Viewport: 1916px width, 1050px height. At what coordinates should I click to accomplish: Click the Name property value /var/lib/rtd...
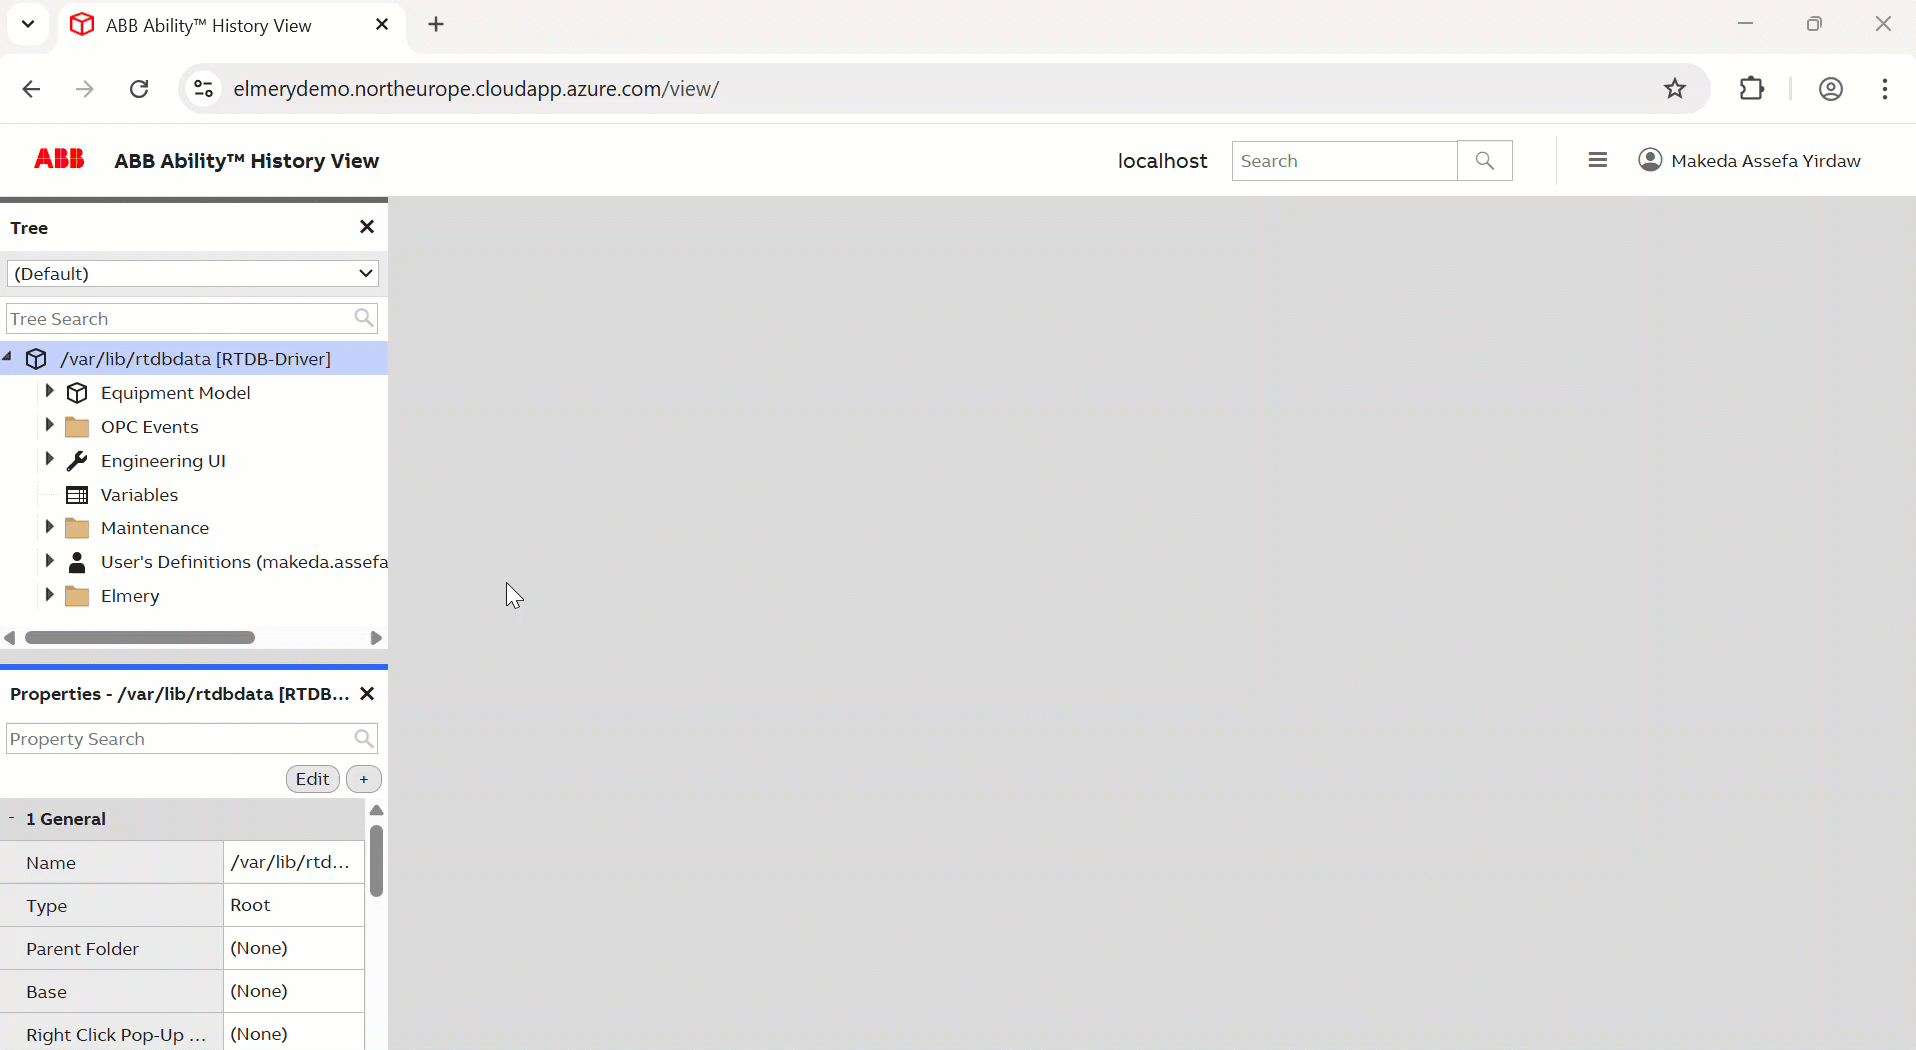[x=293, y=862]
